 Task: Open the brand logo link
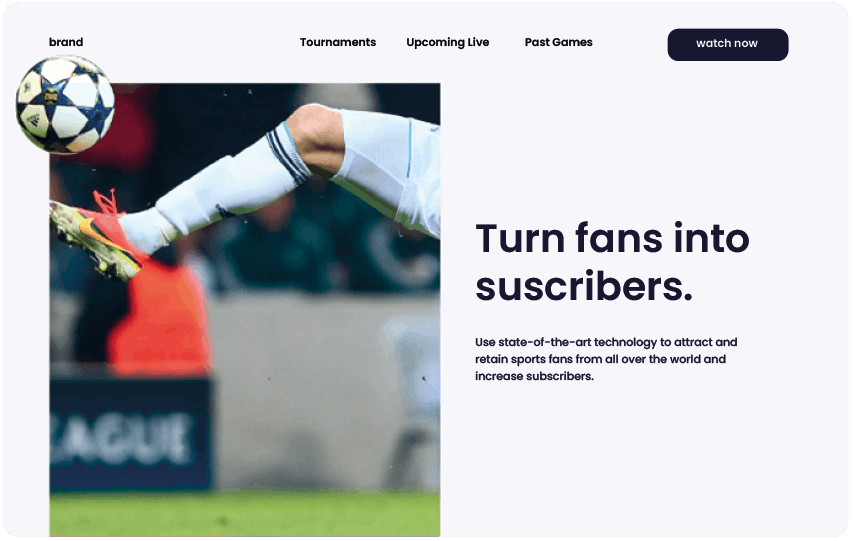(x=66, y=42)
